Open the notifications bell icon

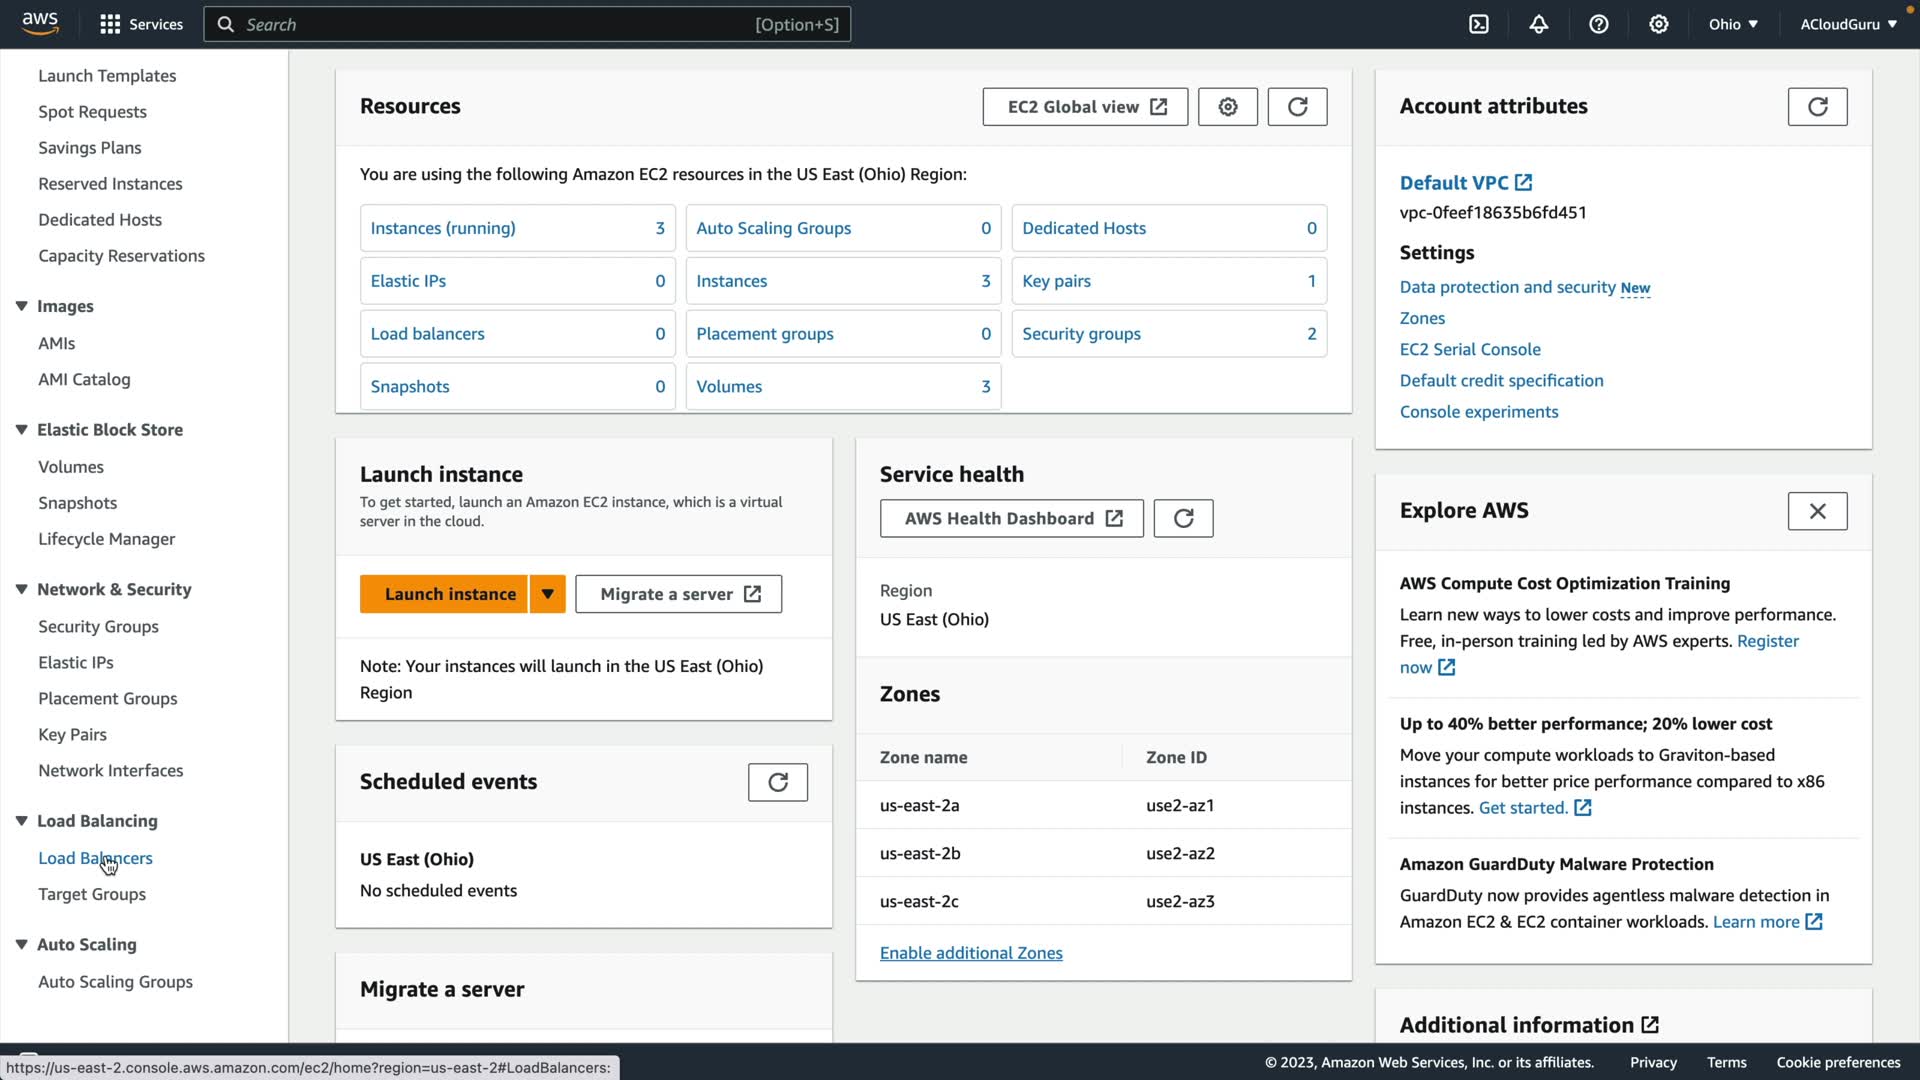tap(1539, 24)
